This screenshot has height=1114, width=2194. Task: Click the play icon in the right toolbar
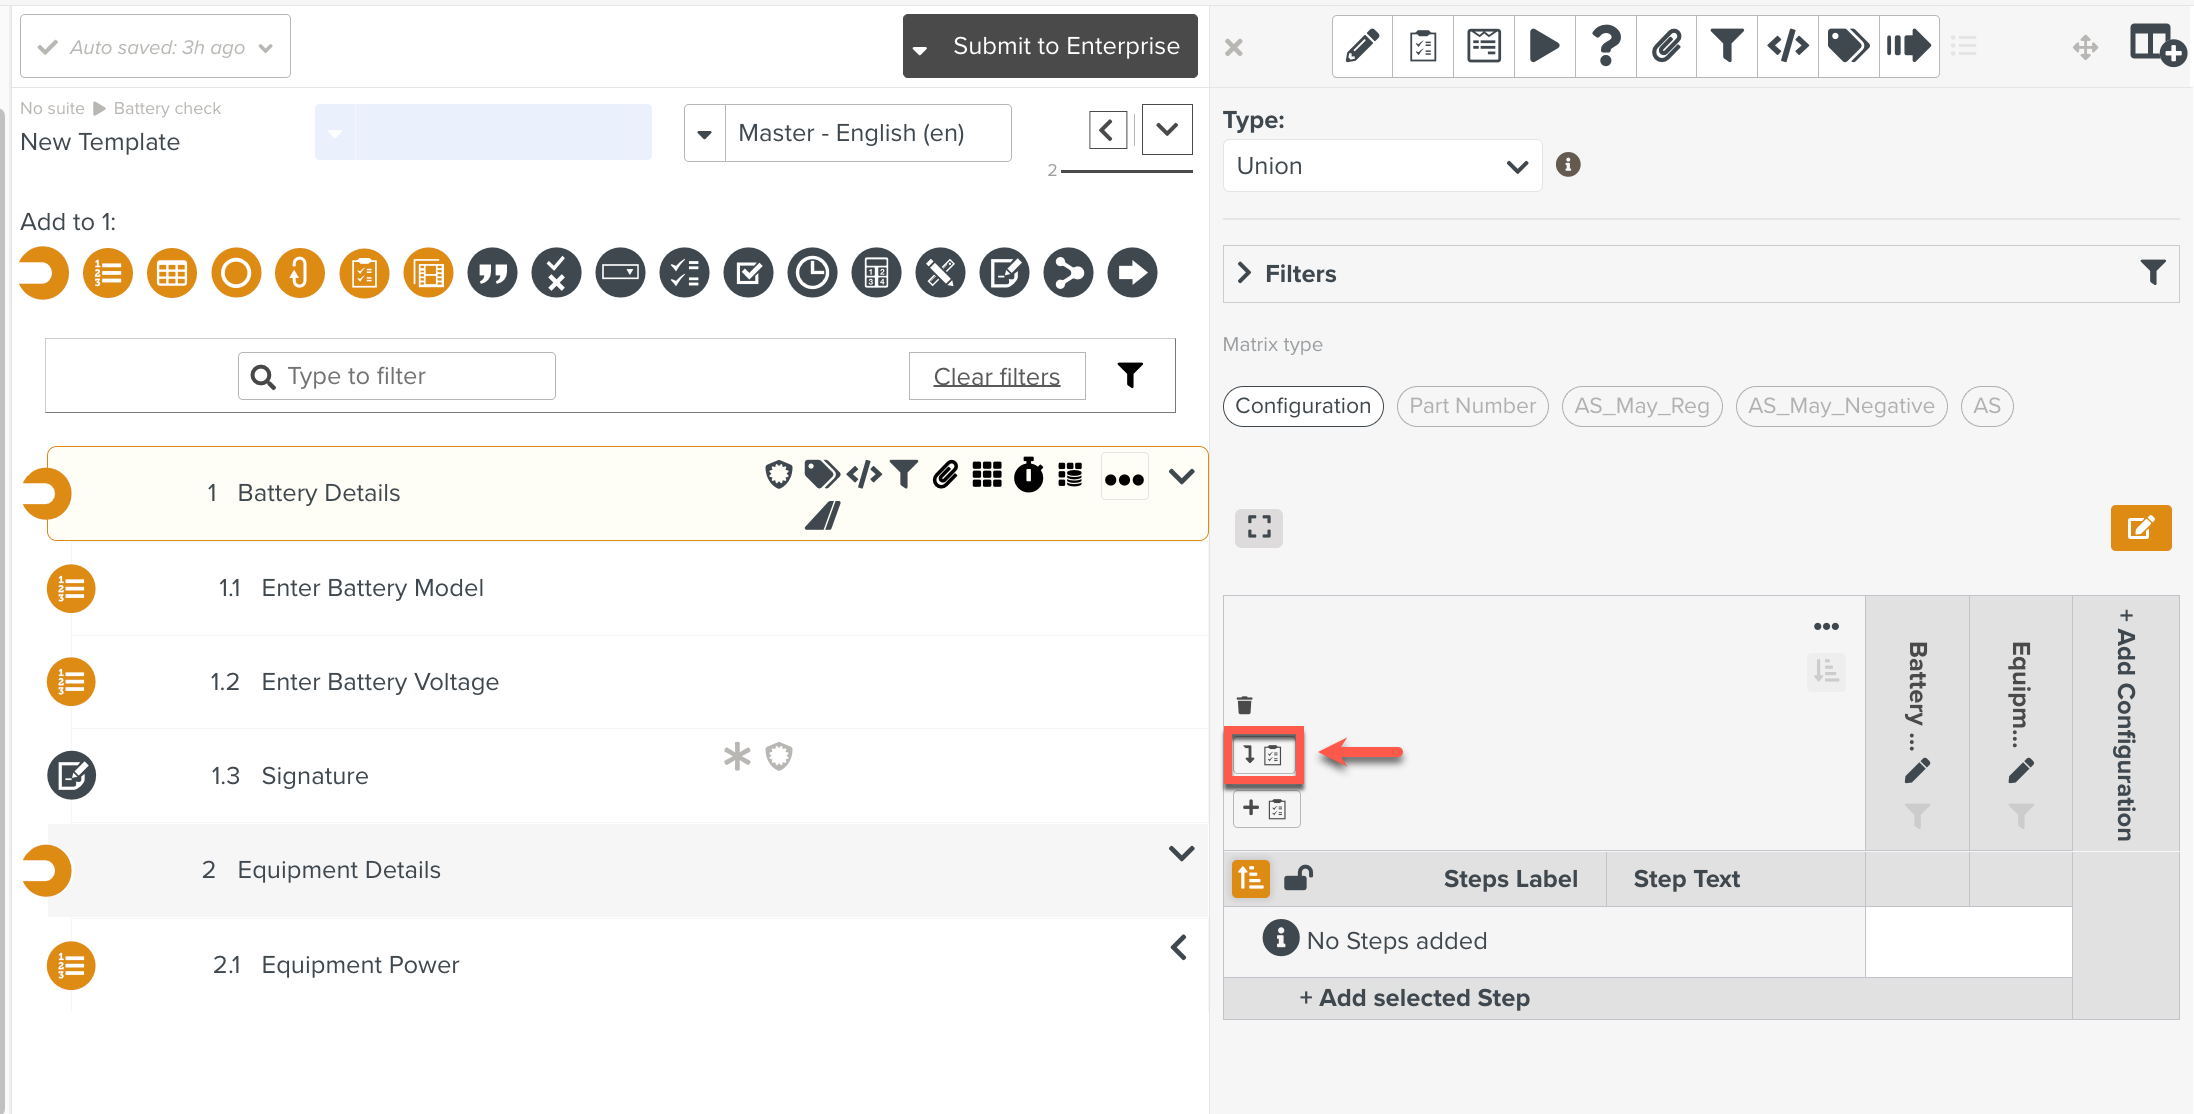(1544, 46)
